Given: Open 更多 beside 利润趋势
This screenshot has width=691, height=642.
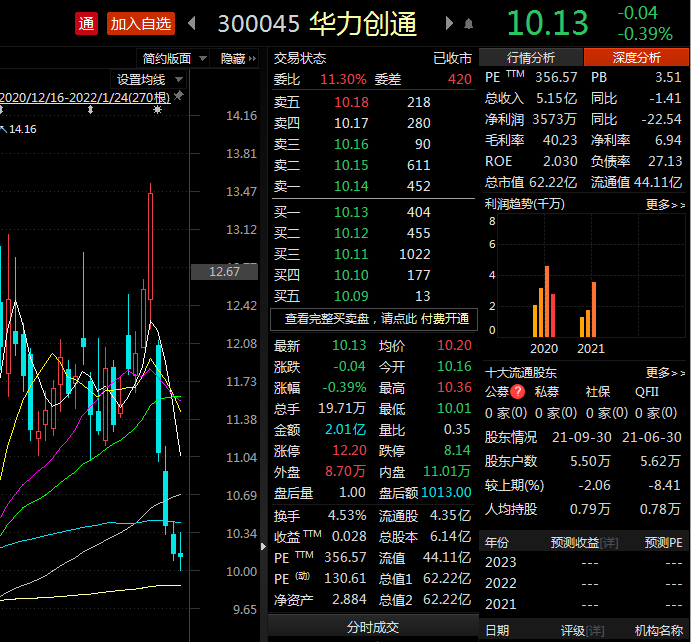Looking at the screenshot, I should pyautogui.click(x=665, y=204).
